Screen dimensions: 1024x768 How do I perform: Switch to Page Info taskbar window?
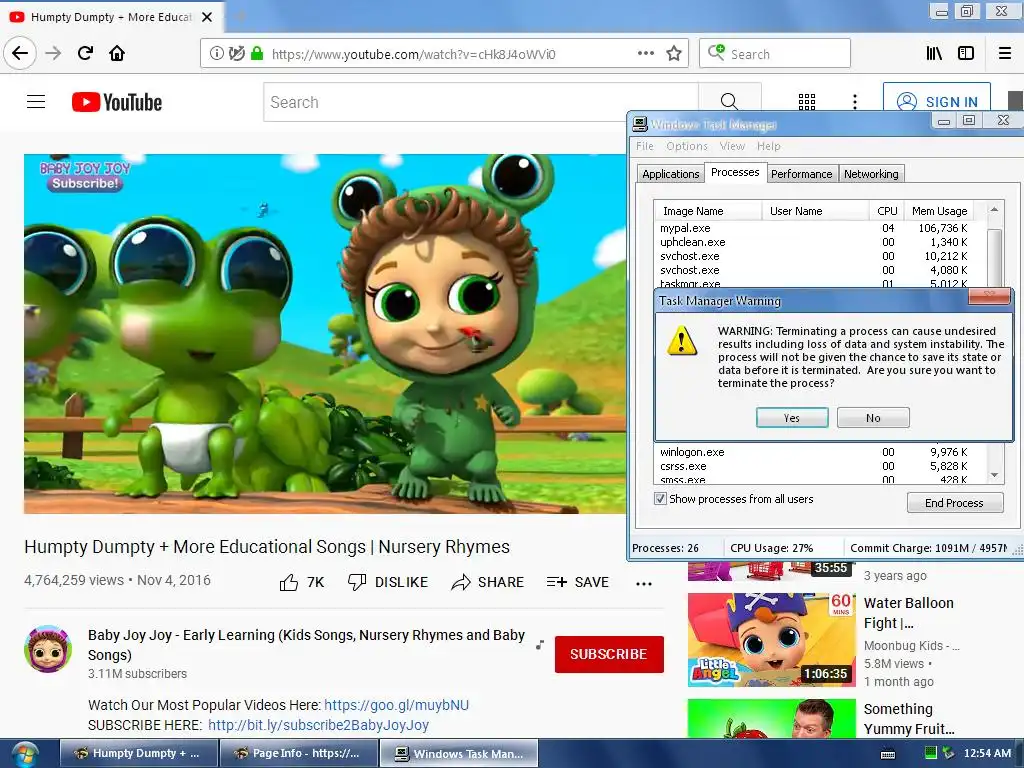tap(298, 753)
